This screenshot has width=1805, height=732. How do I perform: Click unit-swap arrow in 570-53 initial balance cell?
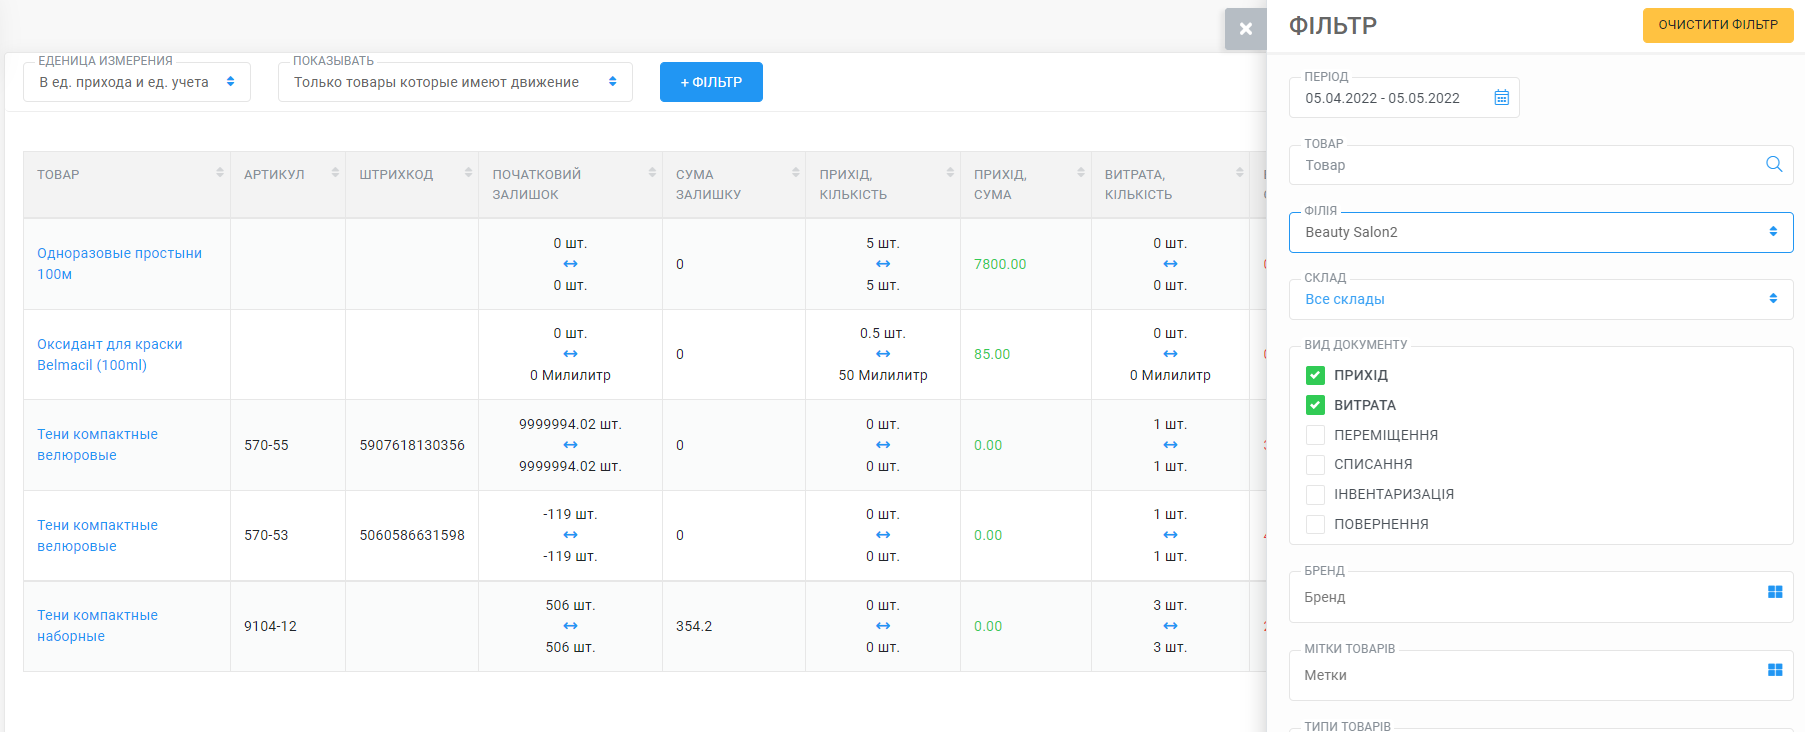click(x=570, y=535)
